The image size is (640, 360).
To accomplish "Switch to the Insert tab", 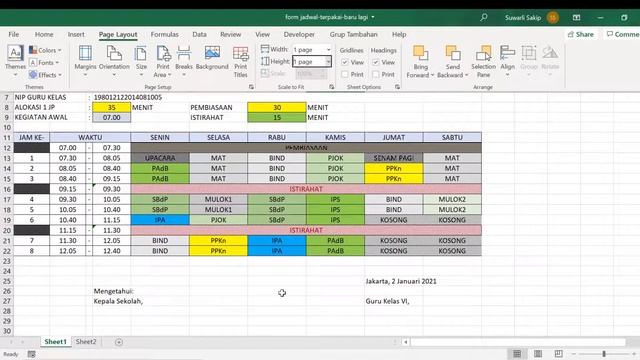I will pyautogui.click(x=76, y=34).
